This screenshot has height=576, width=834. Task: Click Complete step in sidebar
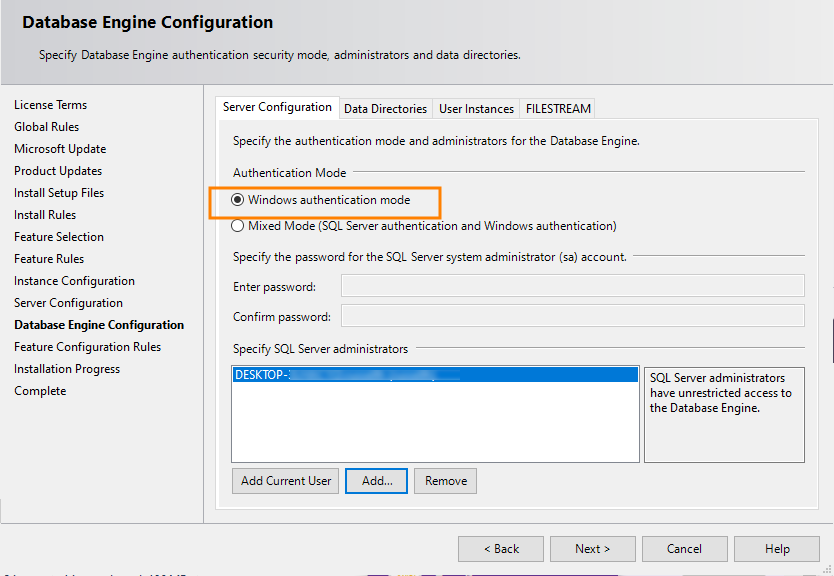point(40,391)
